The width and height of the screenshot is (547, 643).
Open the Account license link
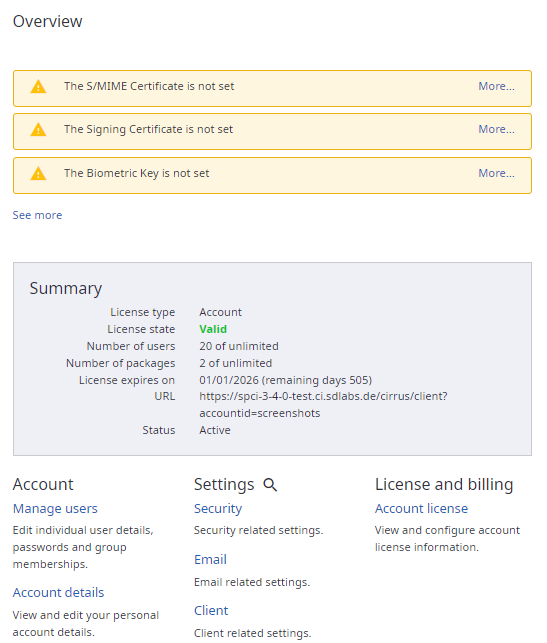pos(421,509)
